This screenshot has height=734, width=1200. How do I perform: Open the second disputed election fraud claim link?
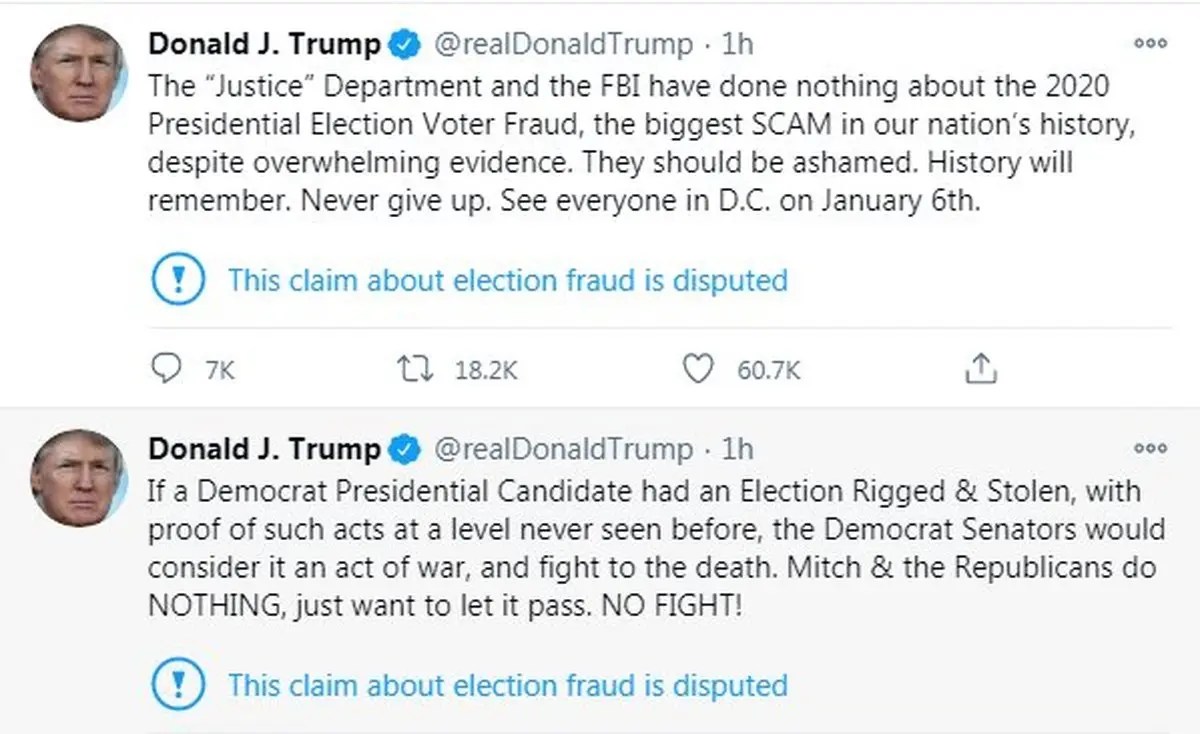(x=507, y=686)
